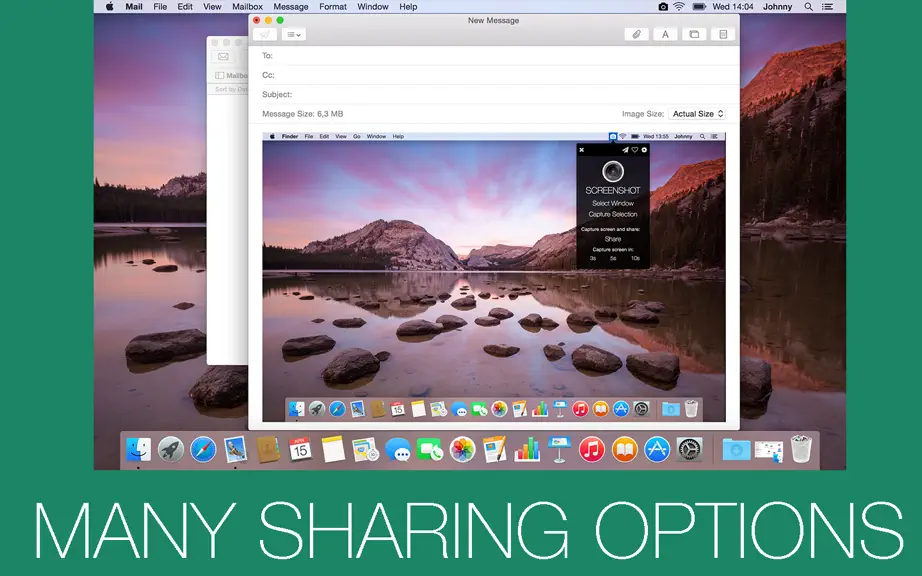Open the photo browser toolbar icon
The height and width of the screenshot is (576, 922).
694,35
